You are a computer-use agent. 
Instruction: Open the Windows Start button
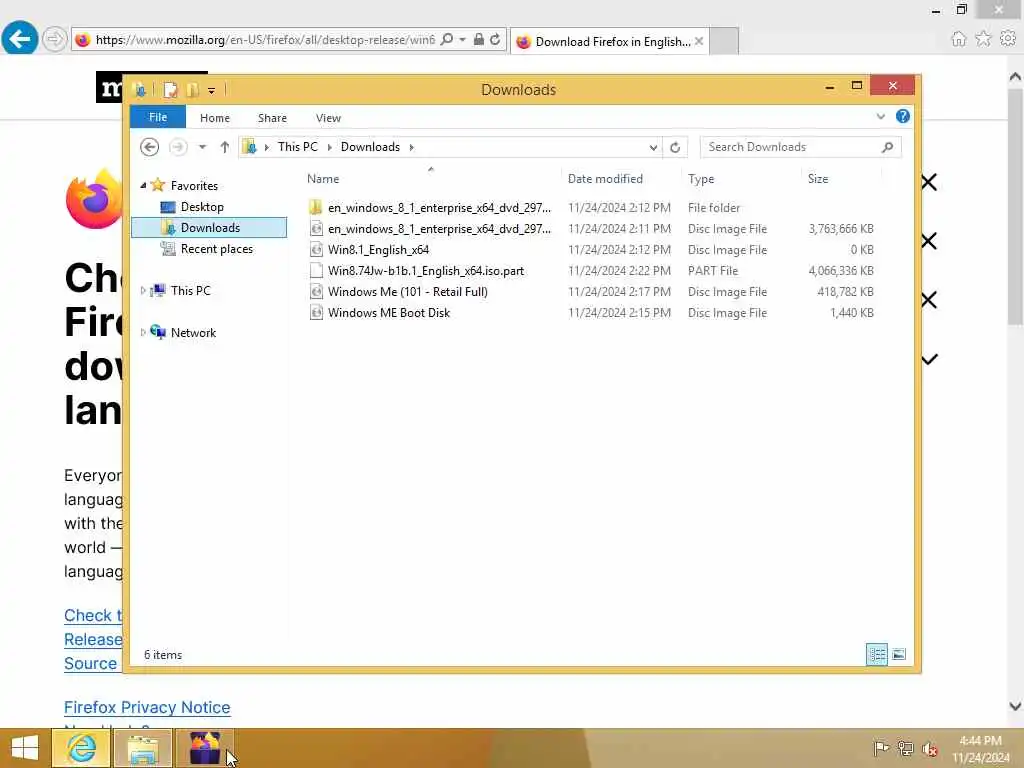point(25,748)
